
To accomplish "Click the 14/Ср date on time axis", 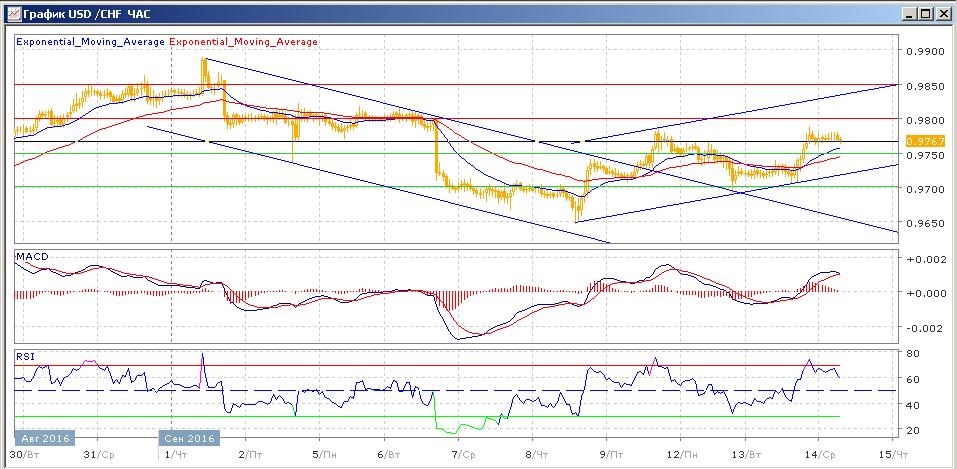I will coord(820,453).
